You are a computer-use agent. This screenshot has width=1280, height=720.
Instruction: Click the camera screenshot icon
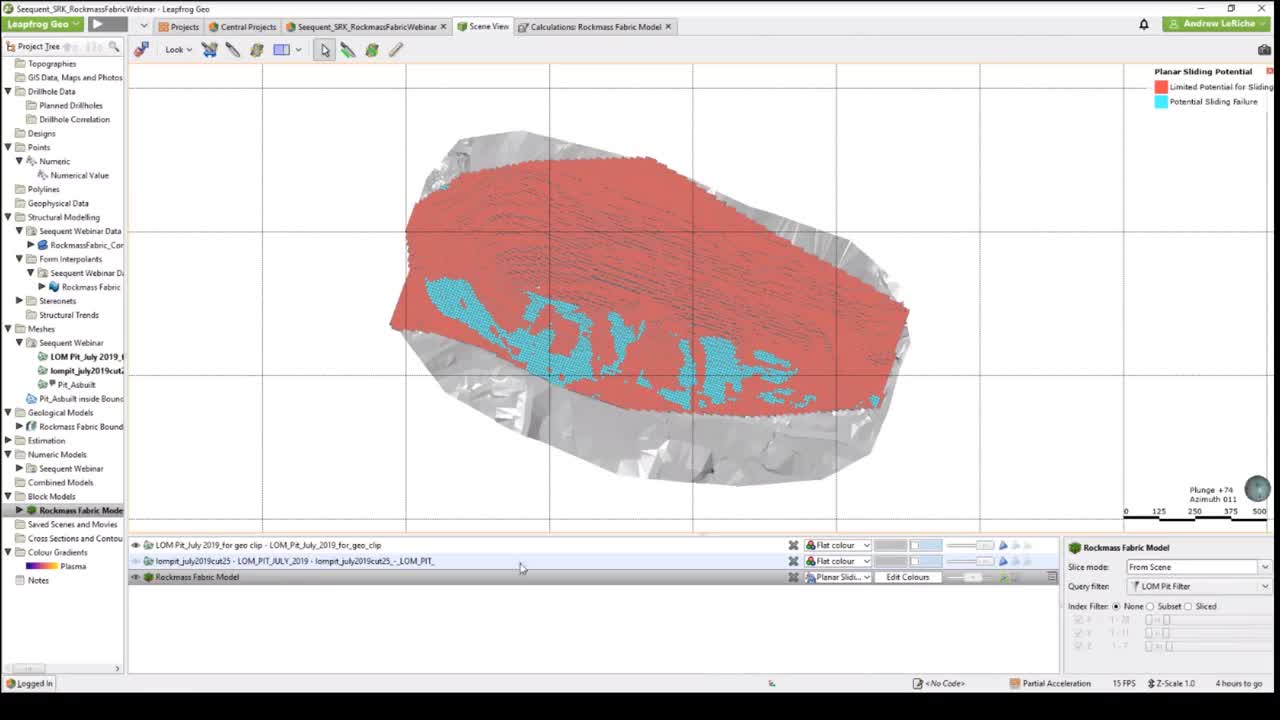pyautogui.click(x=1264, y=49)
